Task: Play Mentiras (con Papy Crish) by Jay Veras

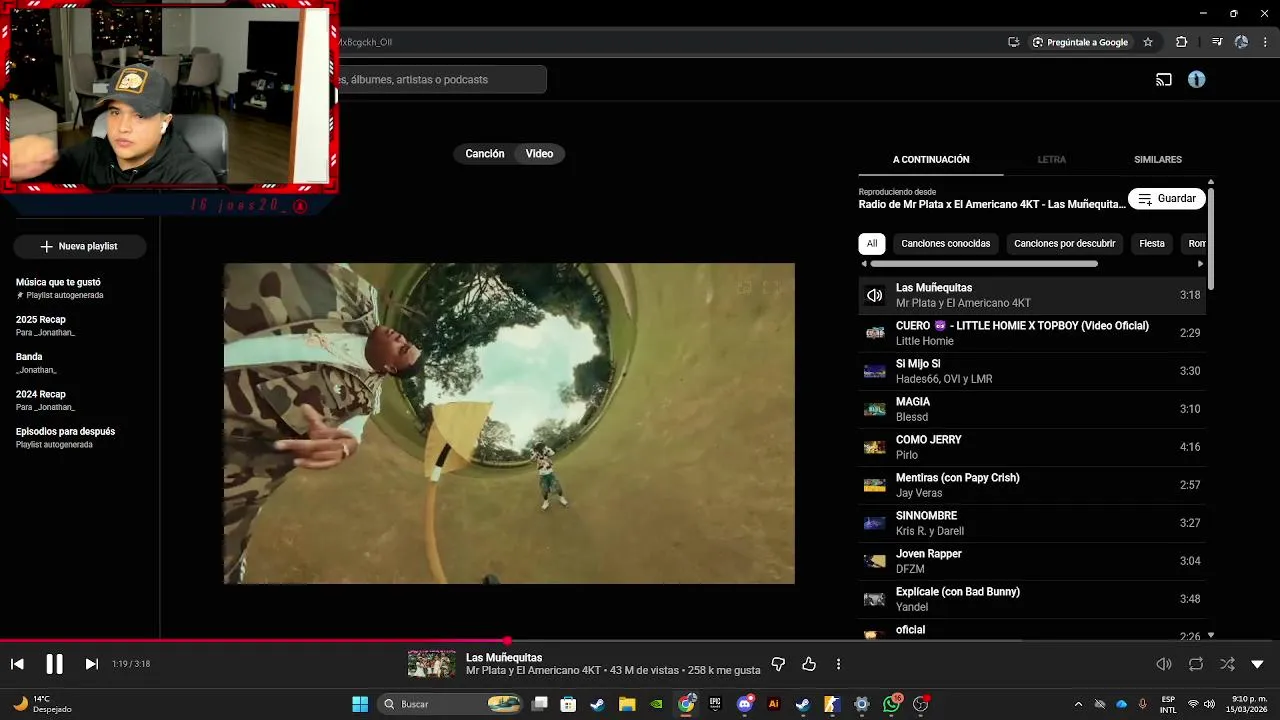Action: (x=1032, y=485)
